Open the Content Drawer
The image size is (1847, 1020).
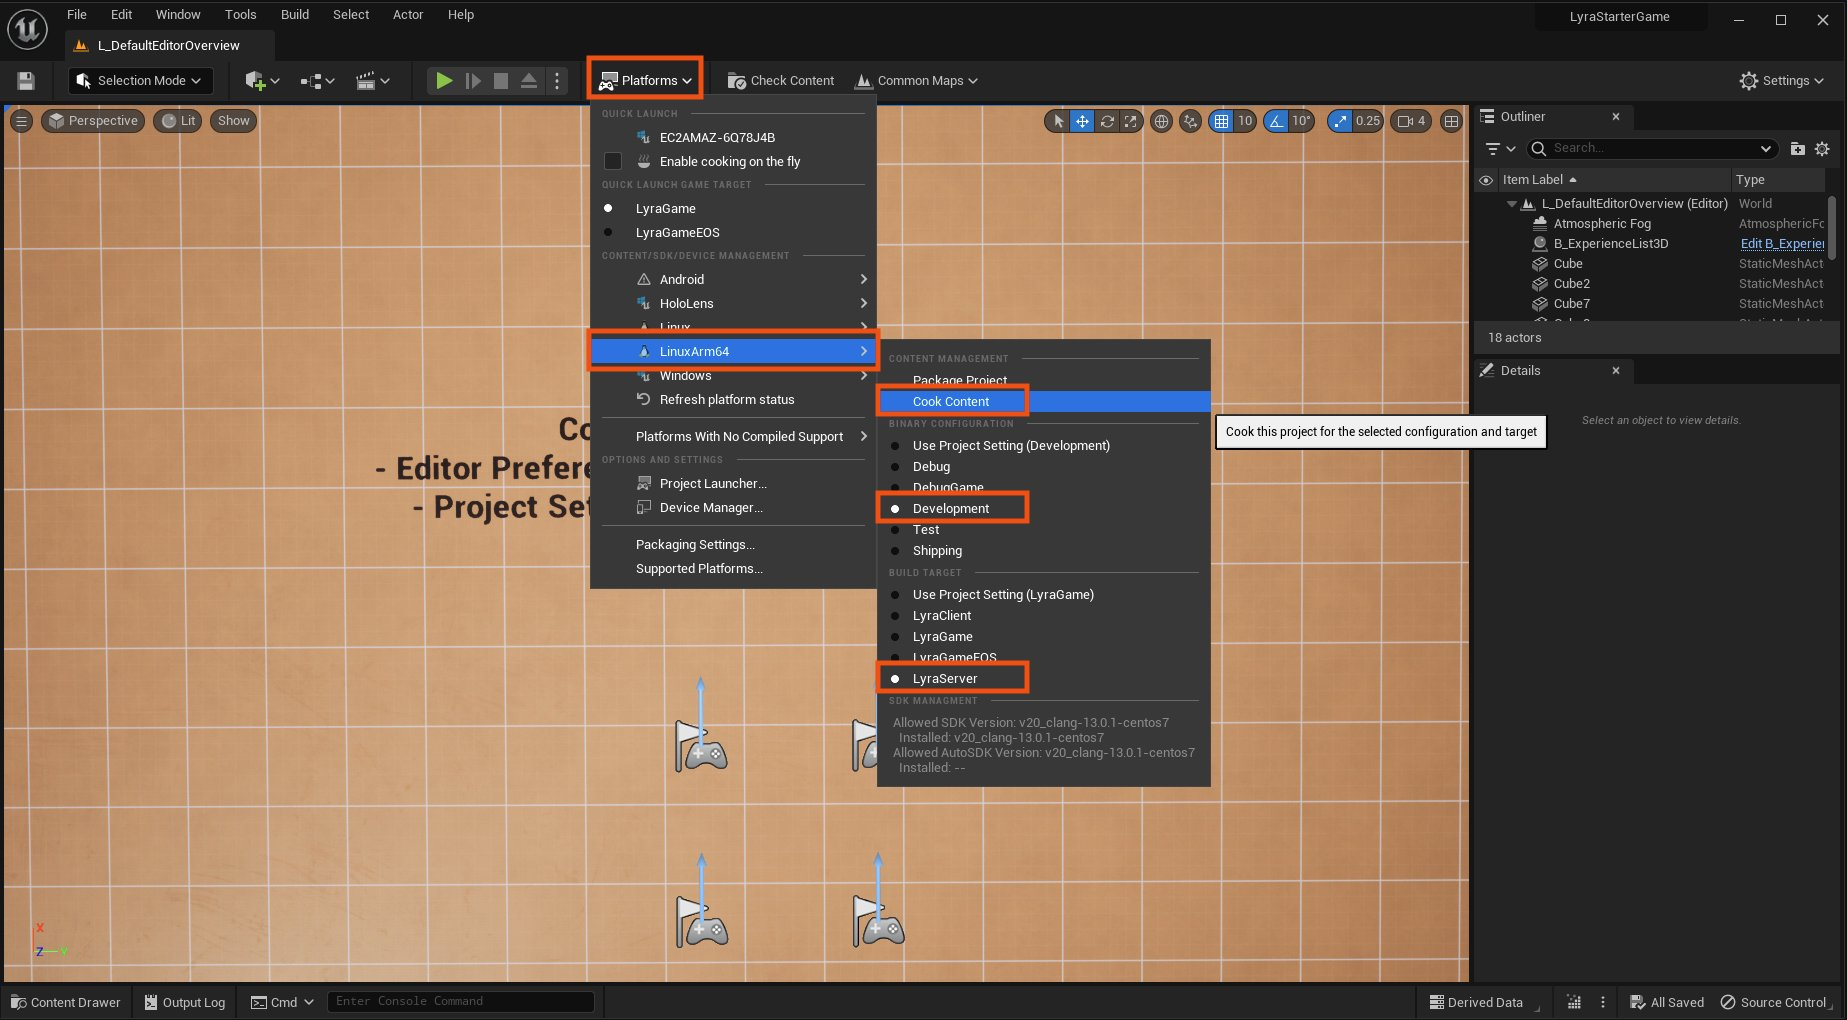[66, 1002]
